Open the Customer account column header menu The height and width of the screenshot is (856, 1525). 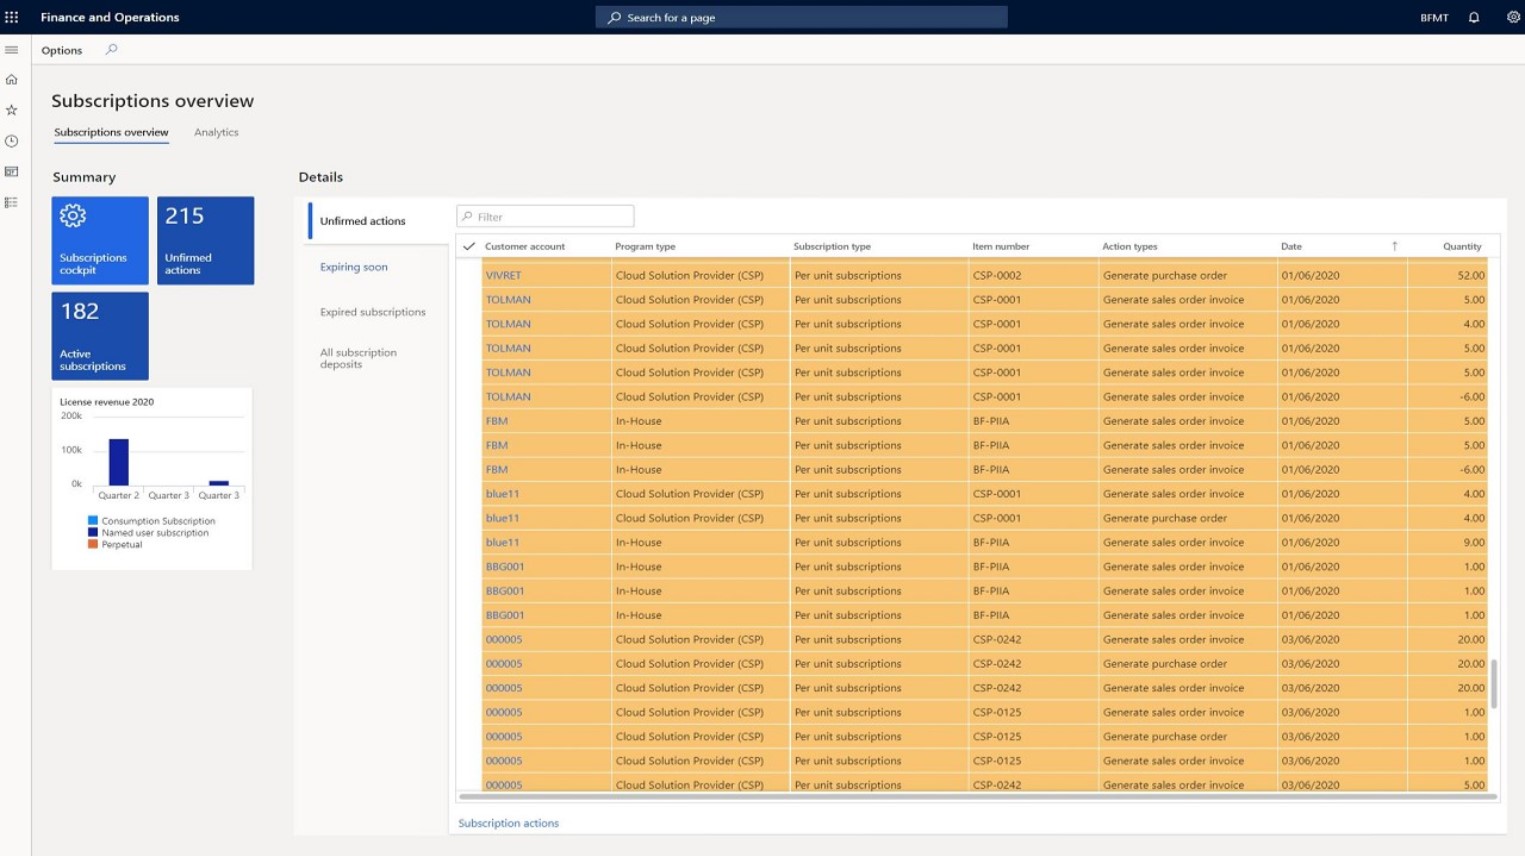coord(525,246)
